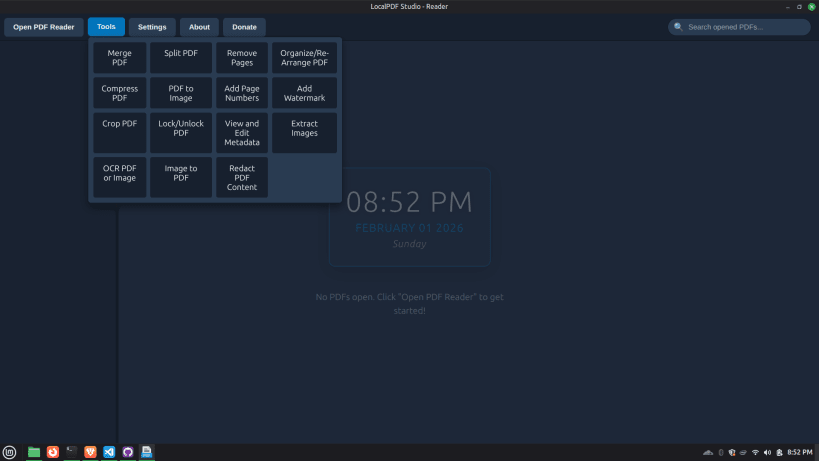
Task: Open Organize/Re-Arrange PDF tool
Action: 304,57
